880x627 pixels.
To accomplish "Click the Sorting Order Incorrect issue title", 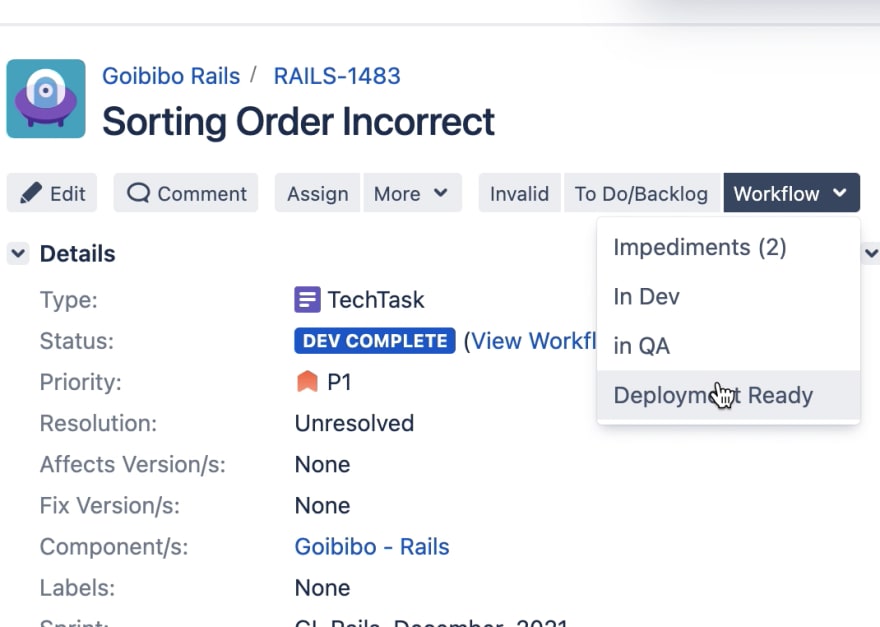I will pyautogui.click(x=298, y=122).
